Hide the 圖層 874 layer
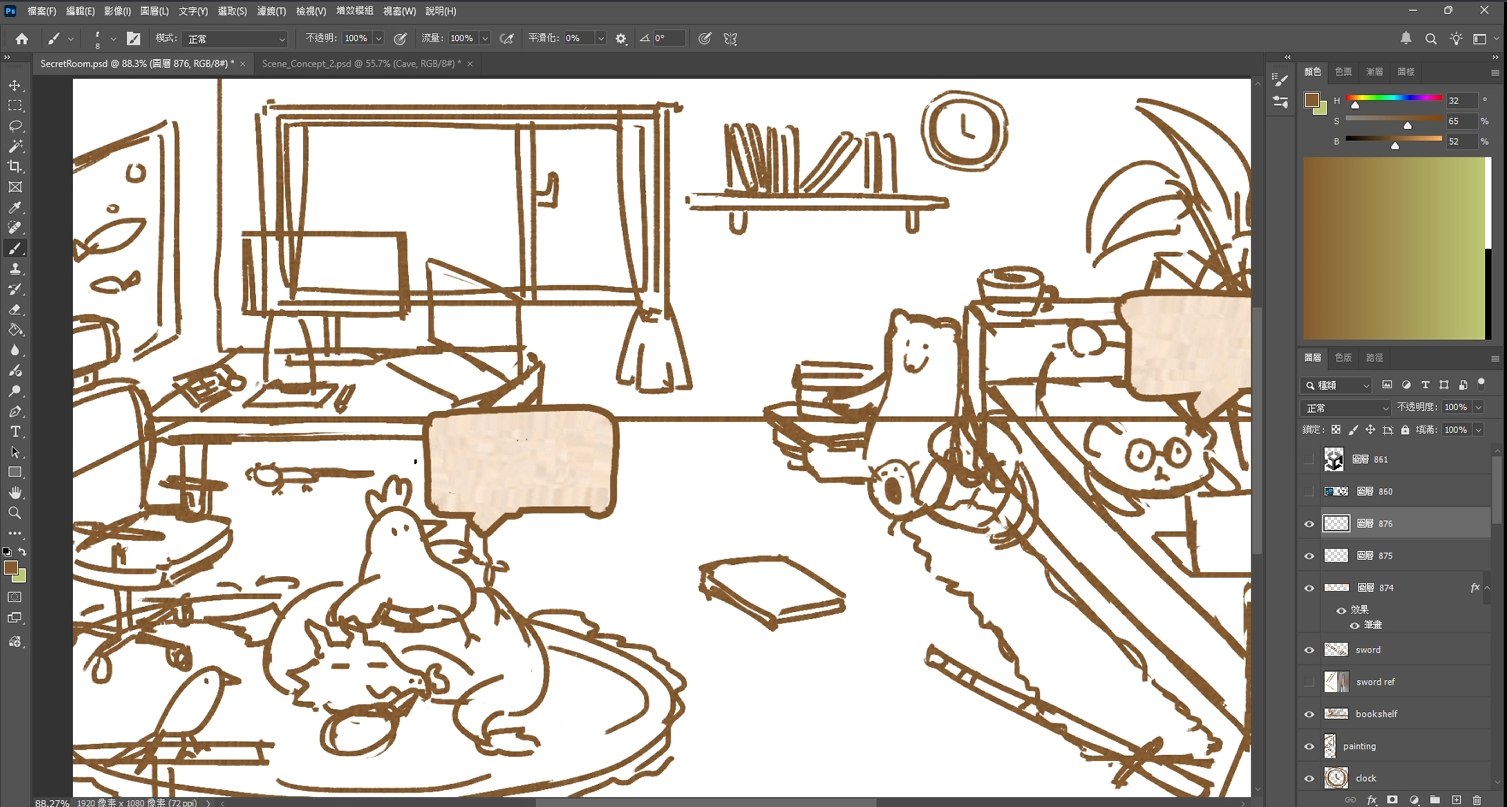This screenshot has width=1507, height=807. coord(1309,588)
